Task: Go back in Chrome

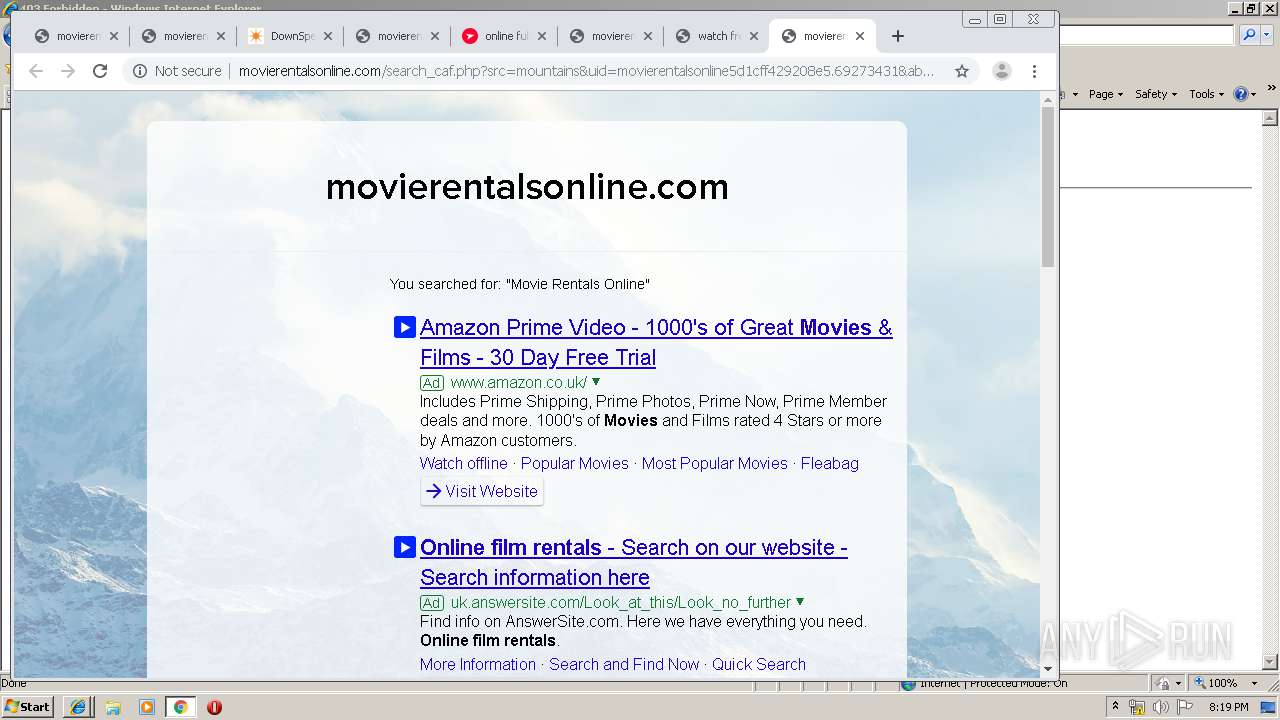Action: pos(36,71)
